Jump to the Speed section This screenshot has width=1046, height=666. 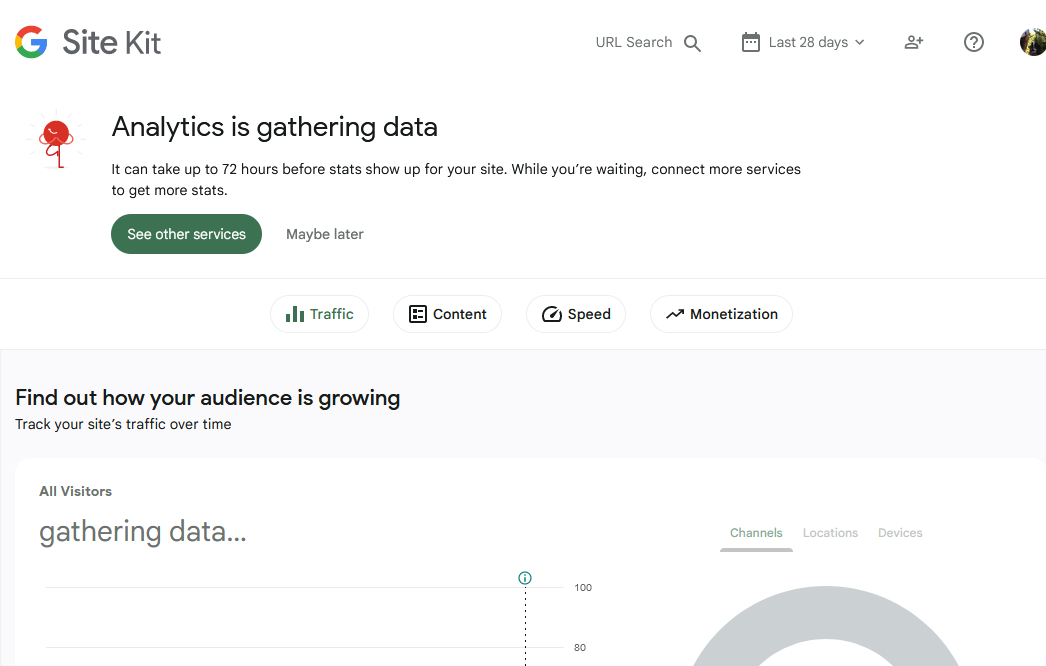tap(576, 314)
